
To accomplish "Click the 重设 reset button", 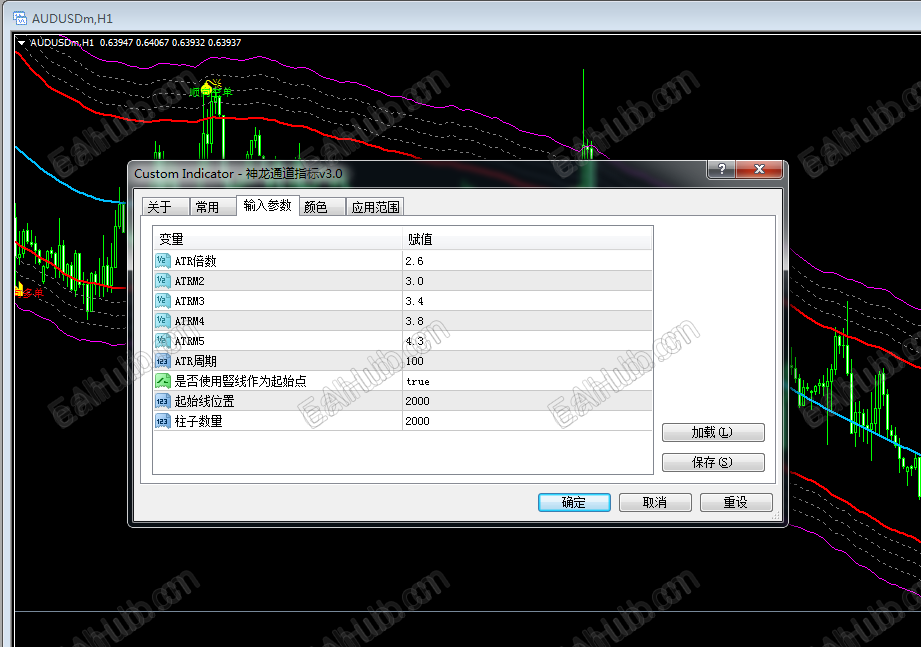I will pos(736,502).
